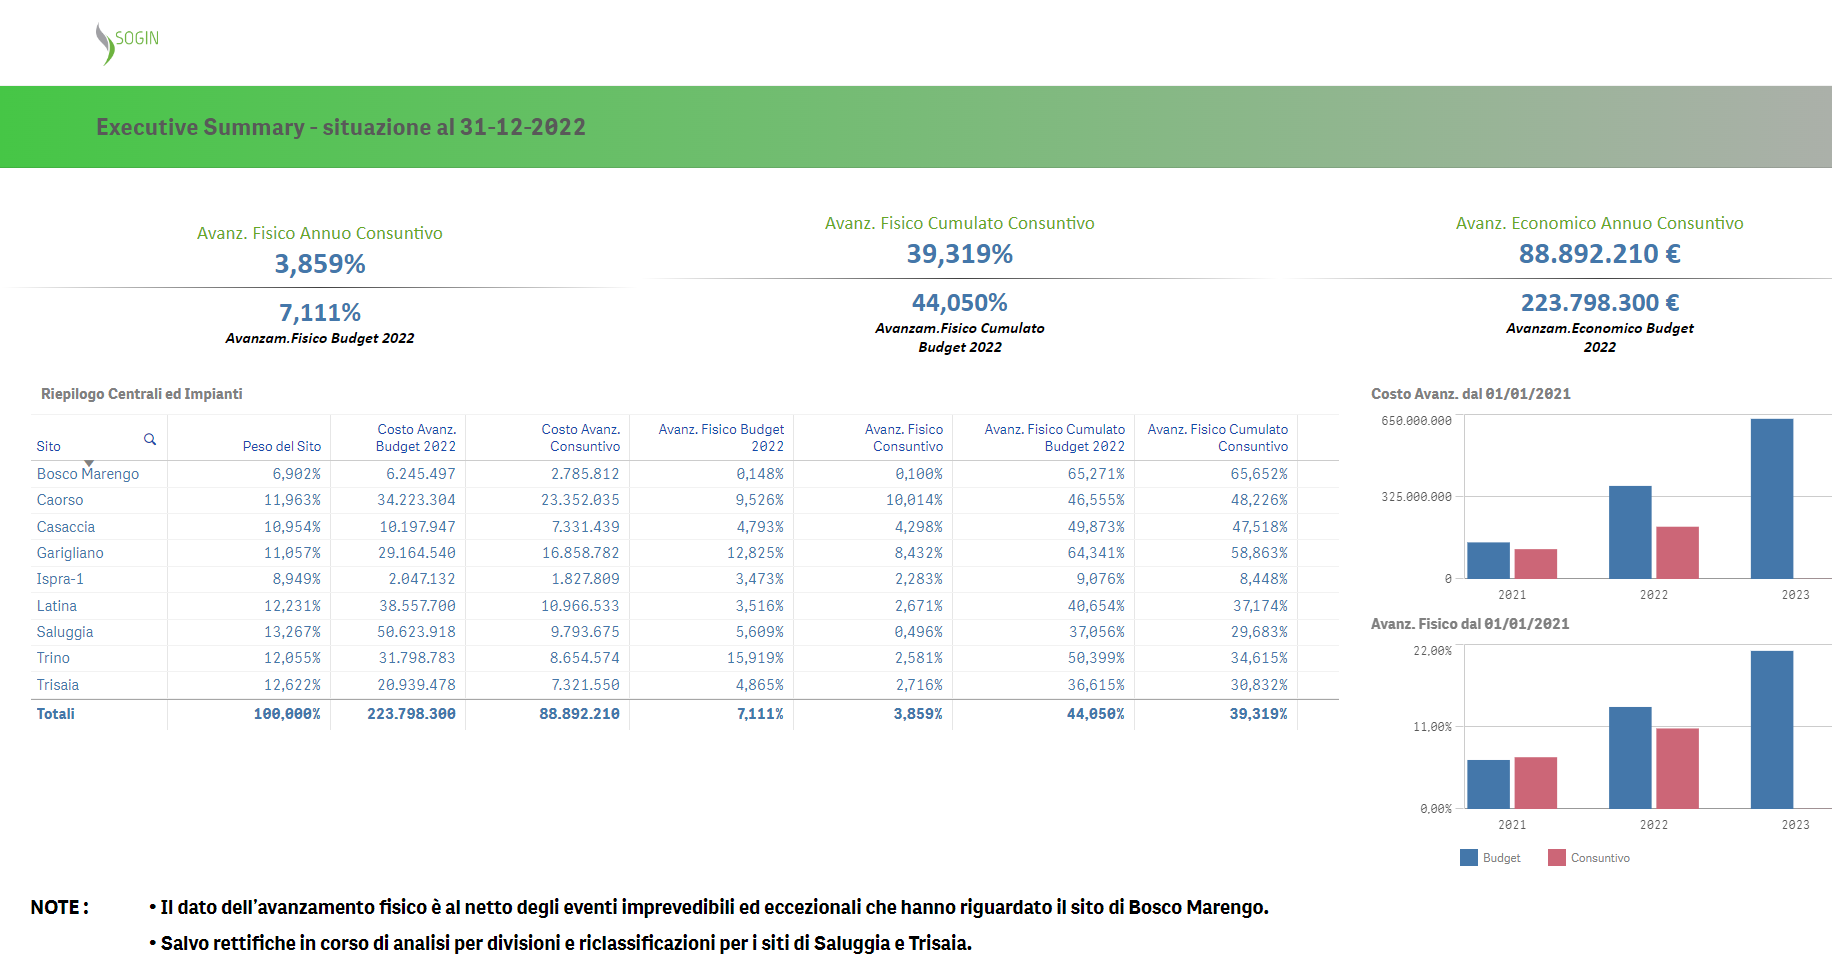Click the 2022 Budget bar in Avanz. Fisico chart
Viewport: 1832px width, 977px height.
[1630, 757]
